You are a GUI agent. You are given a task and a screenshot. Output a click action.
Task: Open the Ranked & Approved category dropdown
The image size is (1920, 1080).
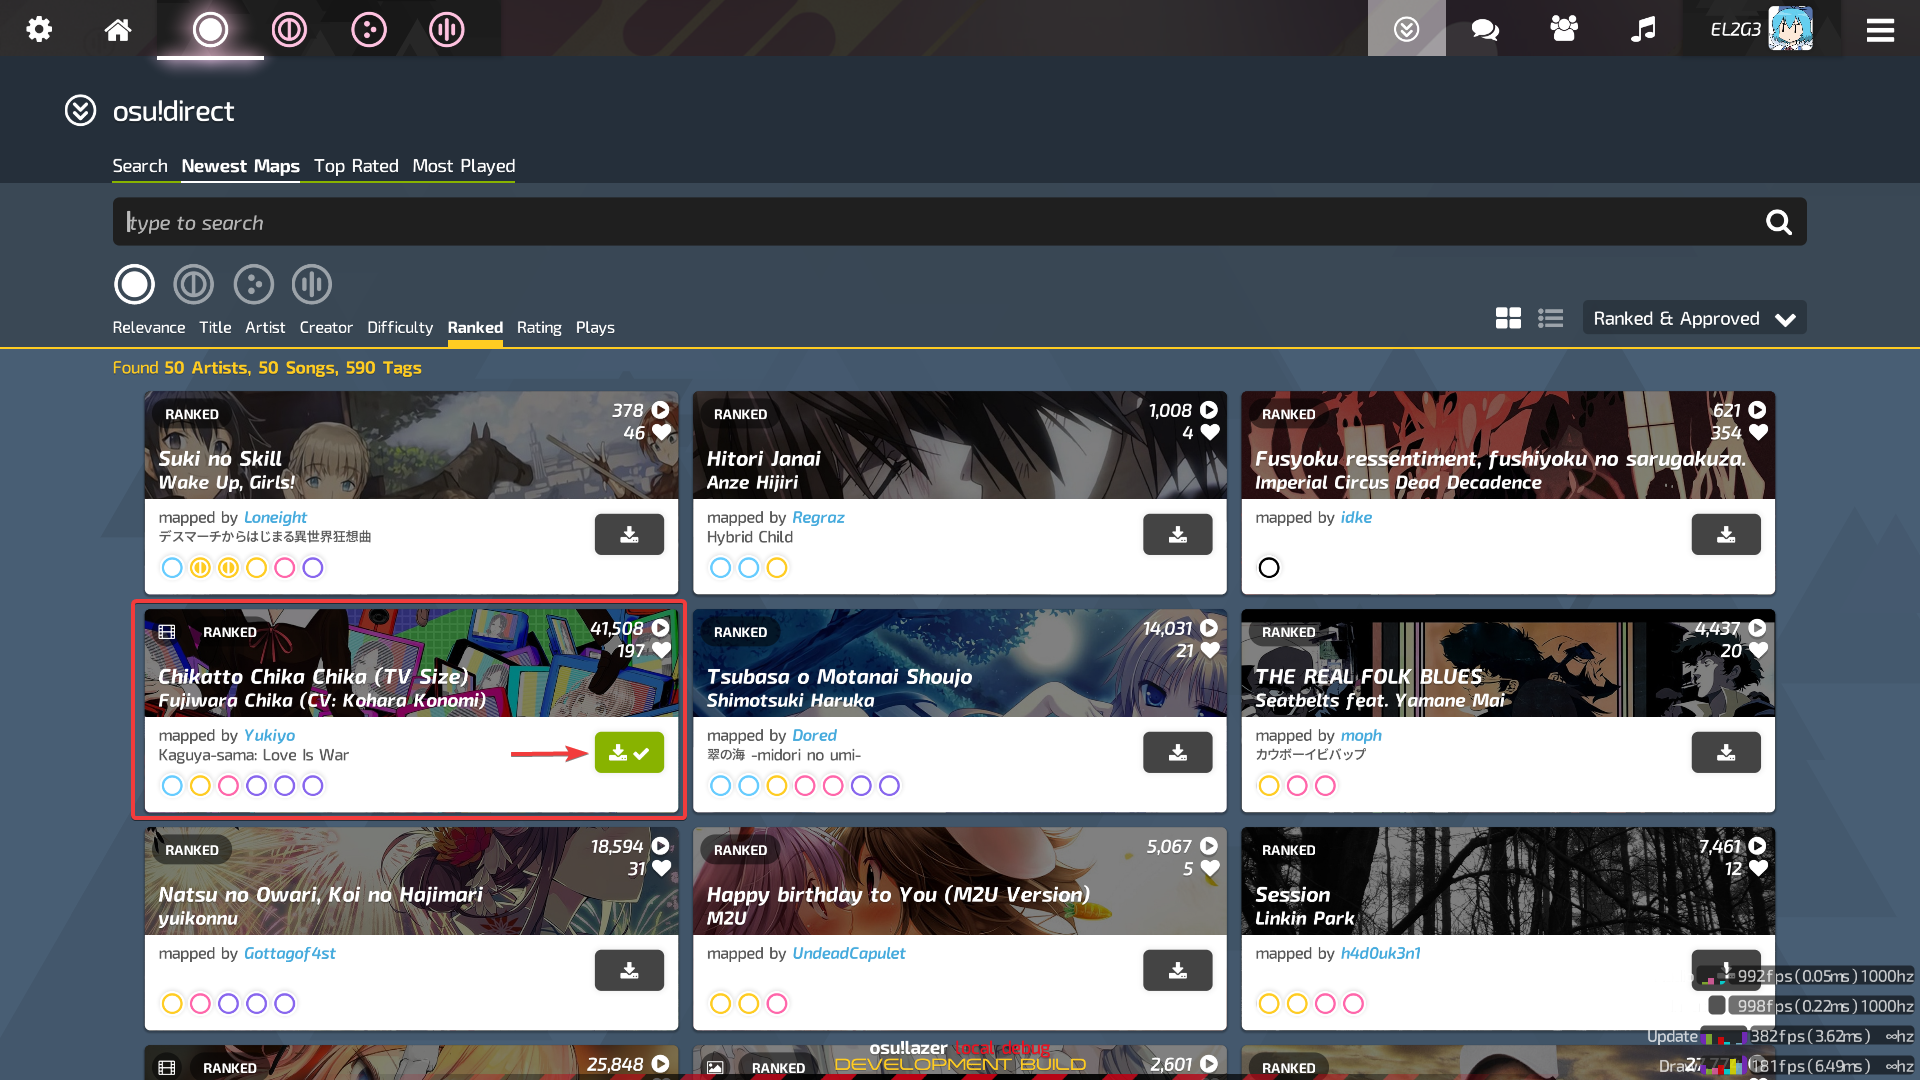(1693, 317)
